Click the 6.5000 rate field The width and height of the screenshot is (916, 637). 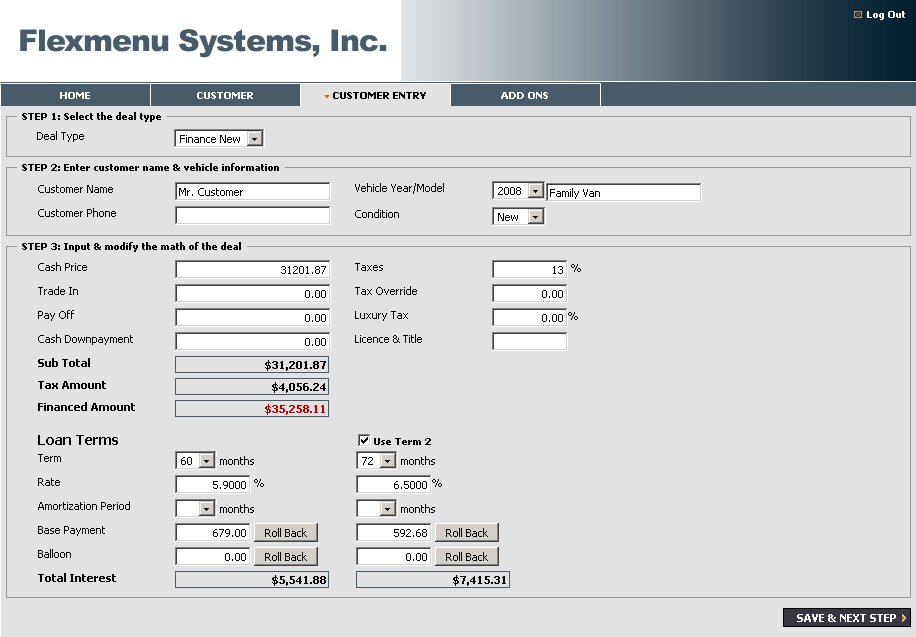(x=394, y=484)
